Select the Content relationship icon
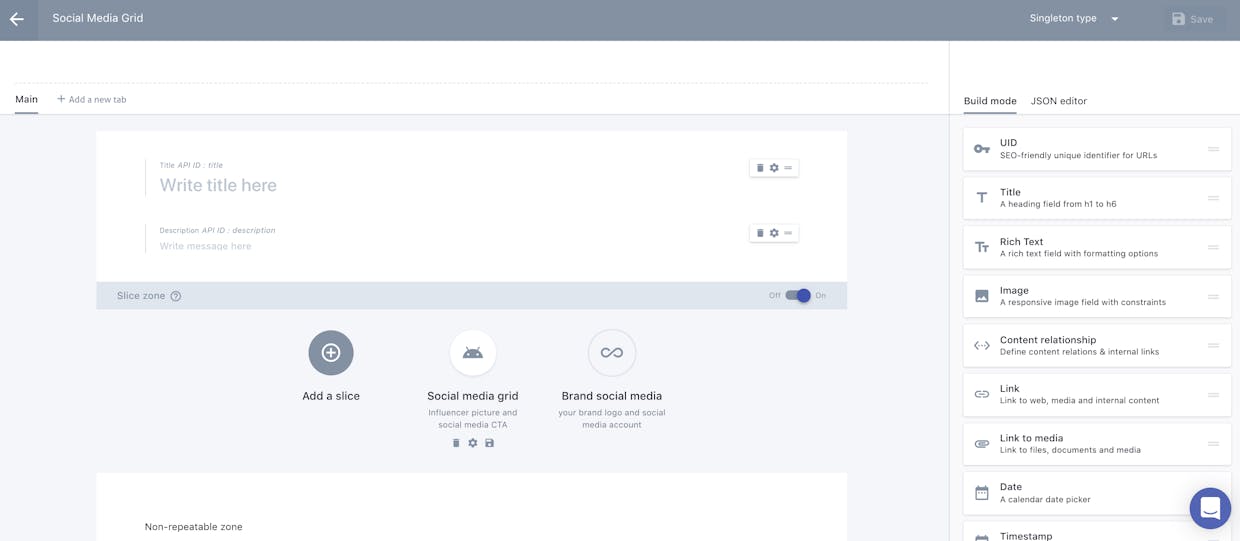This screenshot has width=1240, height=541. pyautogui.click(x=982, y=346)
